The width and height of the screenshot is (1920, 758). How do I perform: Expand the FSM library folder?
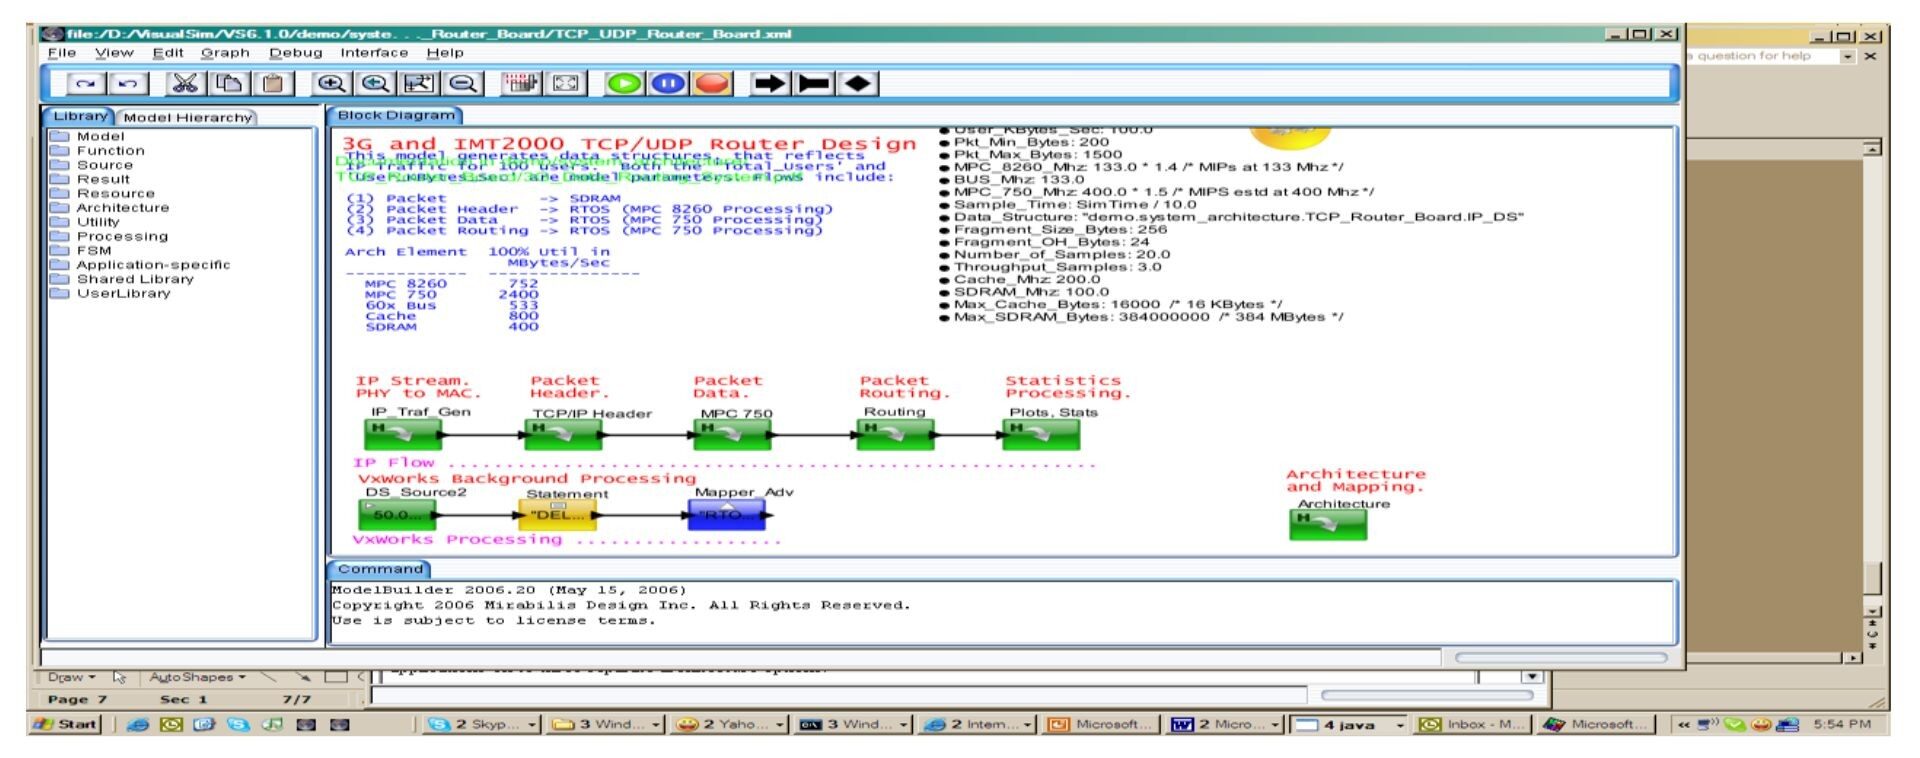click(x=81, y=251)
